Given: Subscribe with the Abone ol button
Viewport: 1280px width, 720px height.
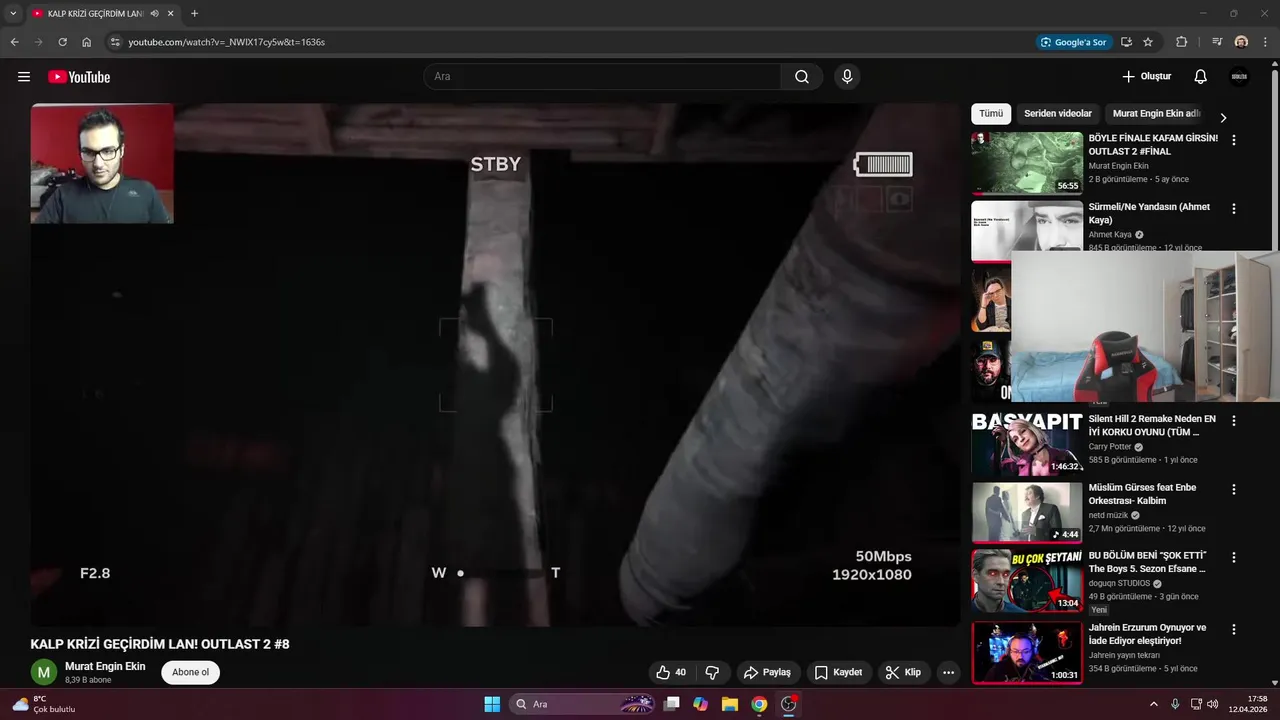Looking at the screenshot, I should [x=190, y=672].
